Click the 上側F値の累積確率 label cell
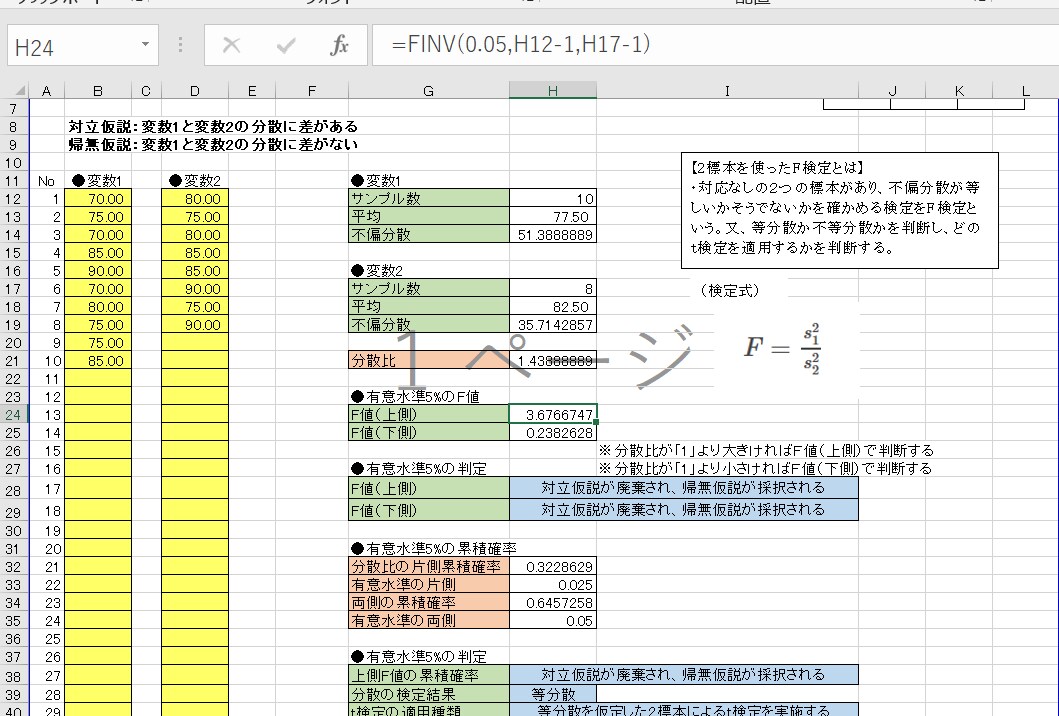The height and width of the screenshot is (716, 1059). click(x=429, y=675)
